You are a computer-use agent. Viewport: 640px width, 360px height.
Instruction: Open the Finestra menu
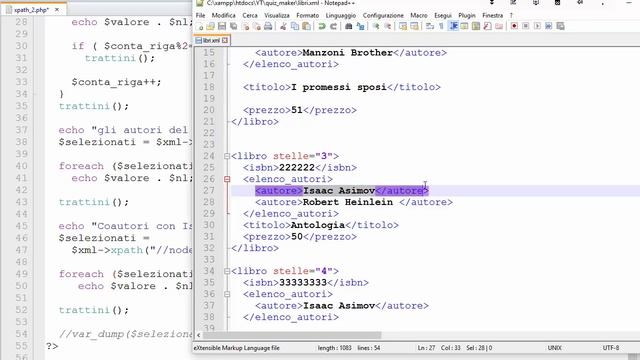pos(492,16)
